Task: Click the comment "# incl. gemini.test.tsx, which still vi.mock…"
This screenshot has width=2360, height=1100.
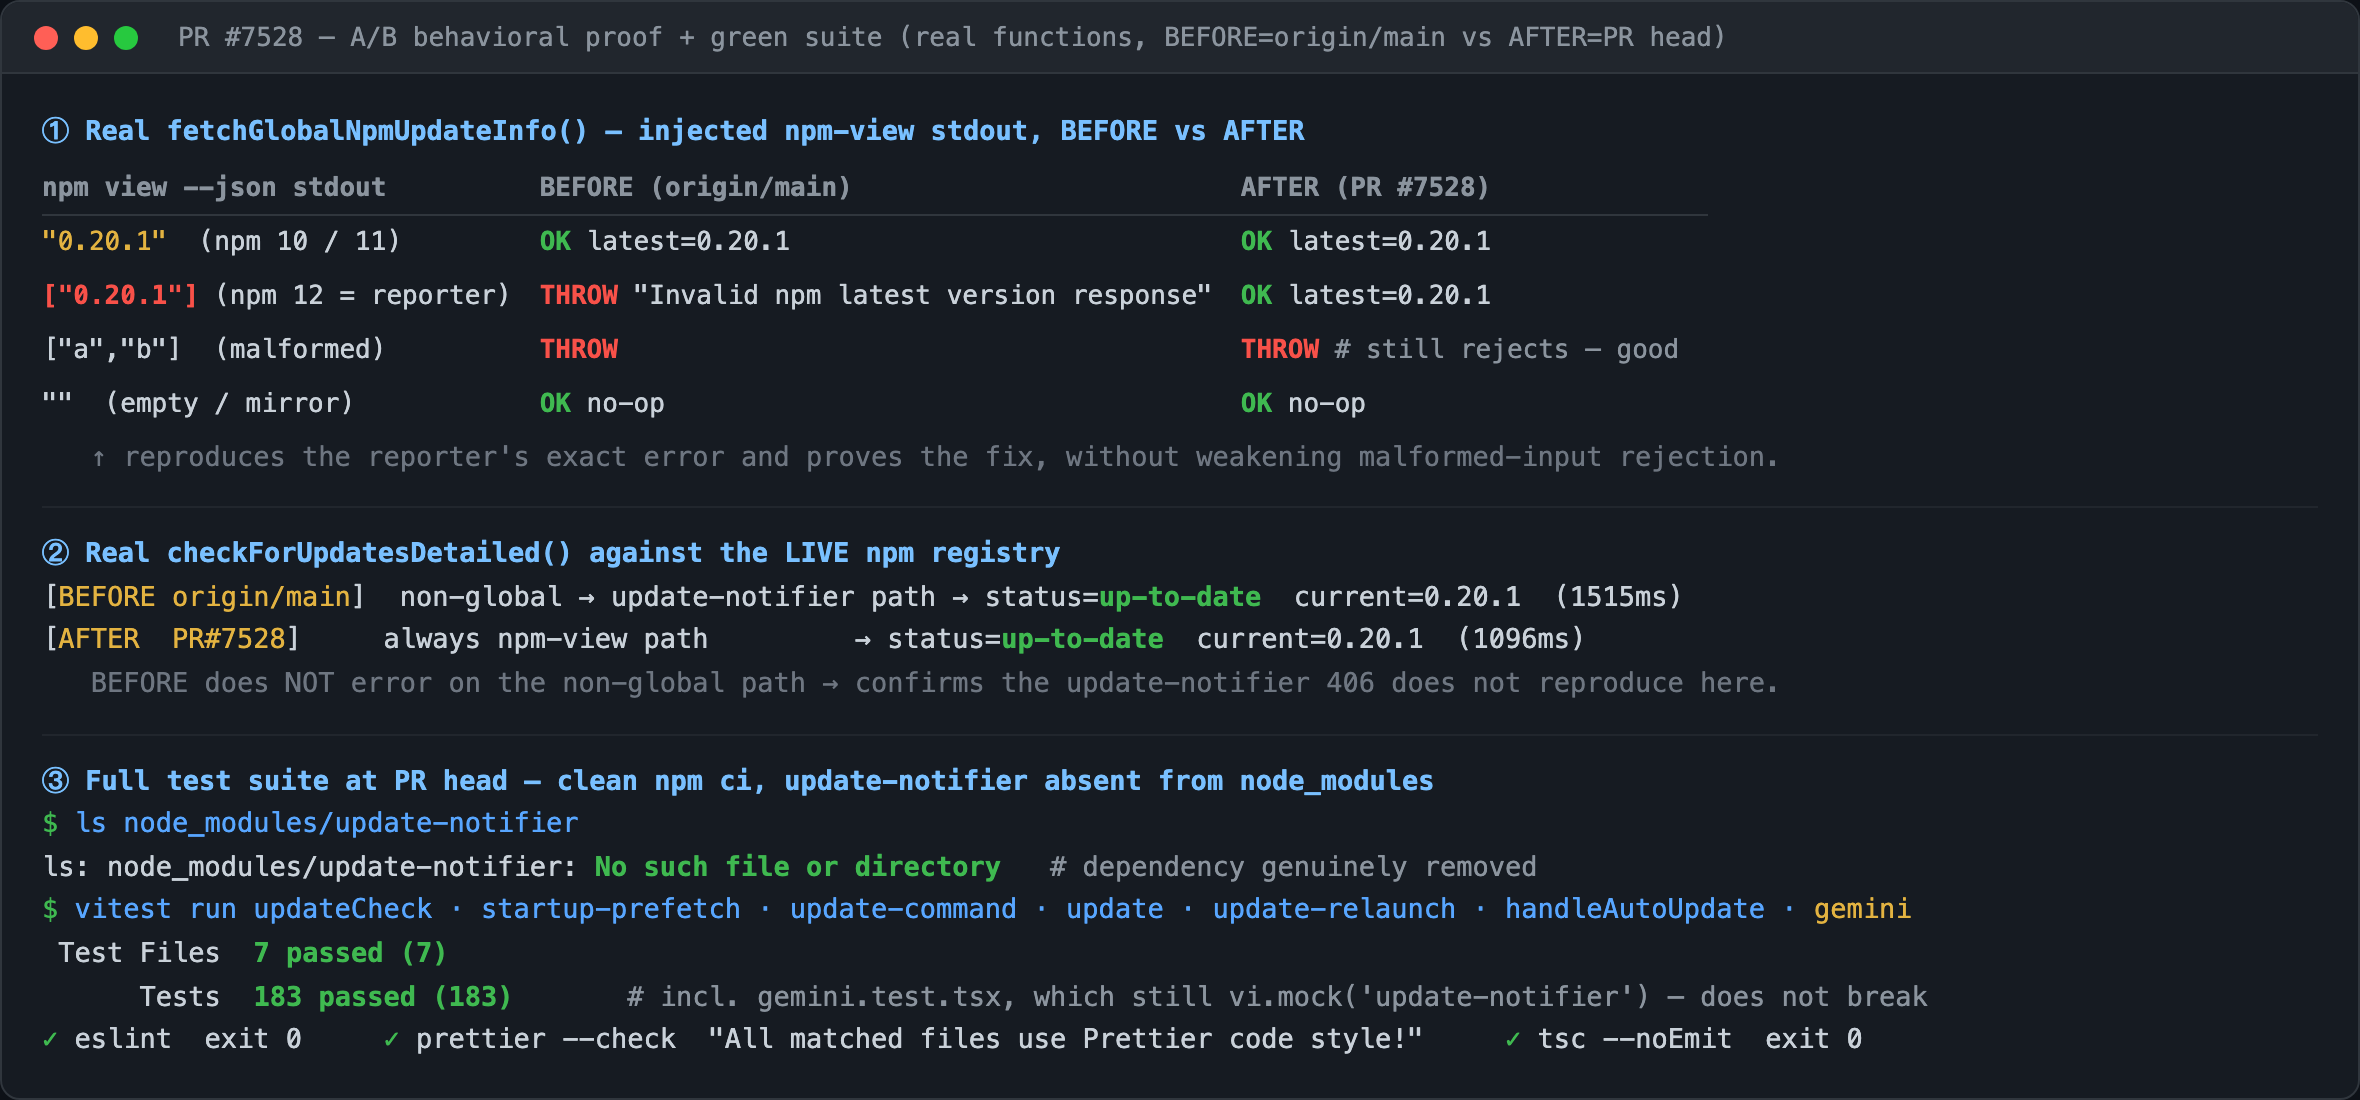Action: [x=1277, y=997]
